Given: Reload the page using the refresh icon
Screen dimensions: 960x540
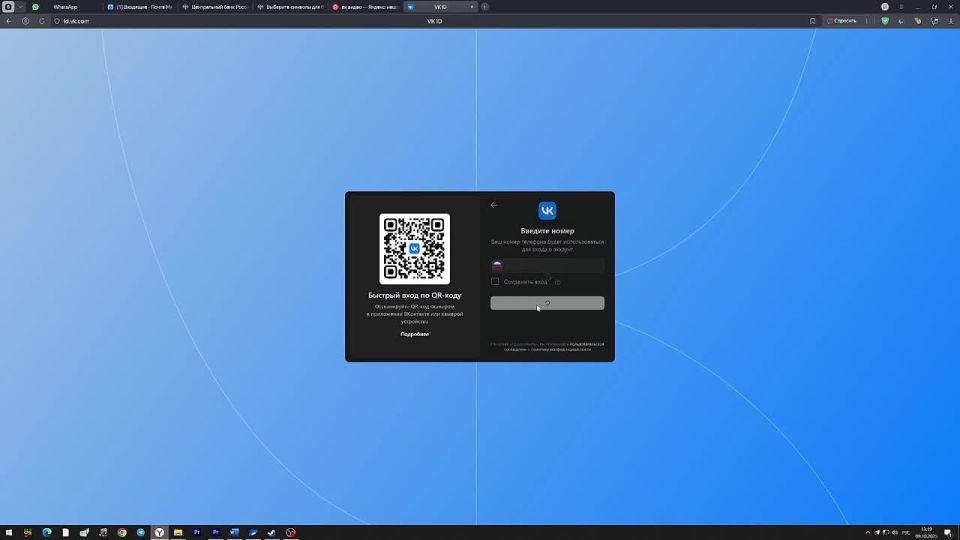Looking at the screenshot, I should point(42,20).
